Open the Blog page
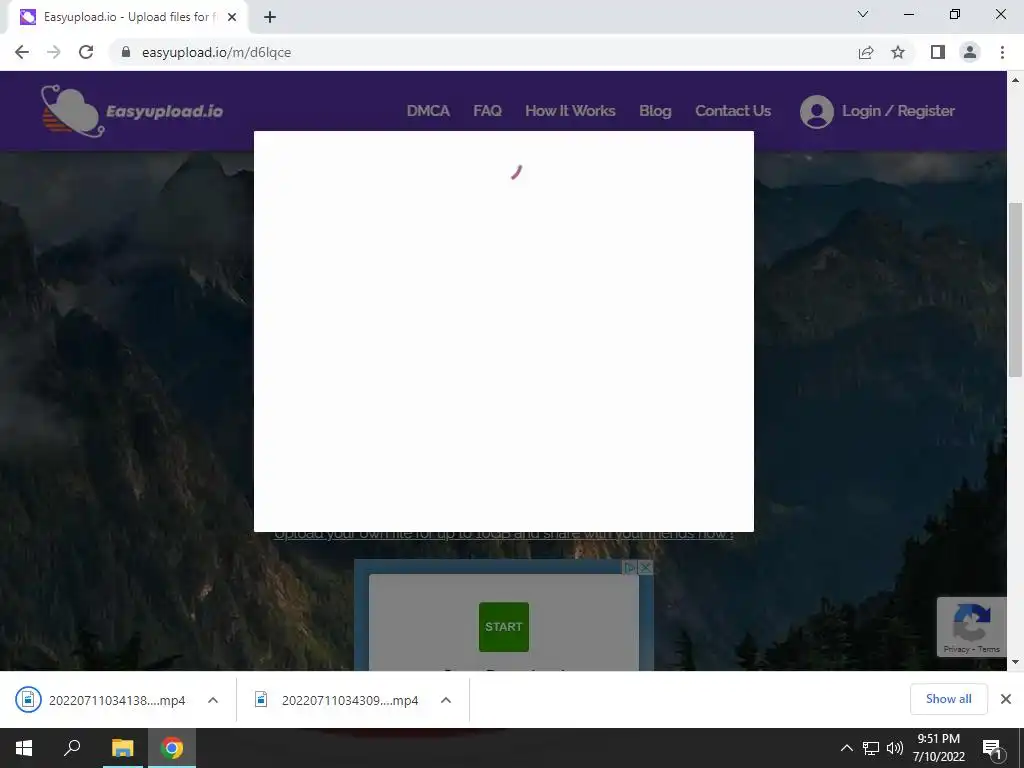 tap(655, 111)
